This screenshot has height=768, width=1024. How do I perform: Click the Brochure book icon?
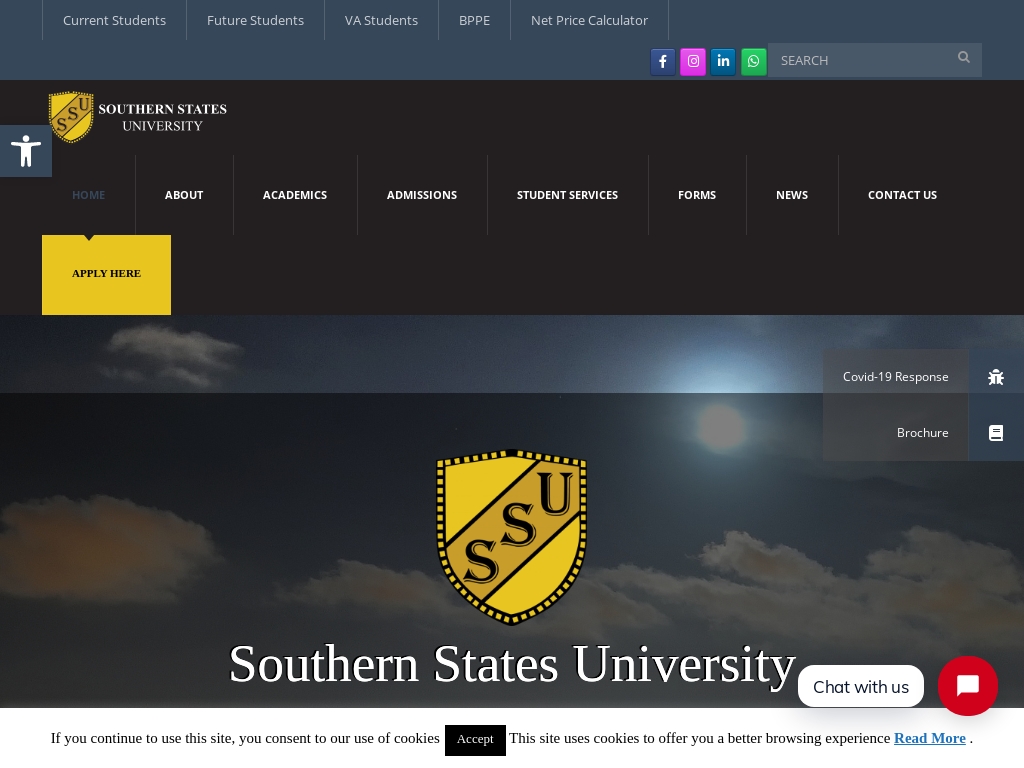click(x=995, y=433)
